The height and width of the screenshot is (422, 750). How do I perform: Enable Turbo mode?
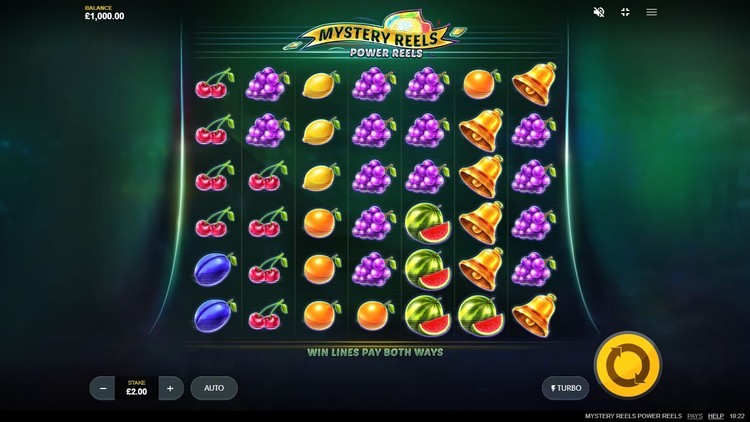pos(565,388)
